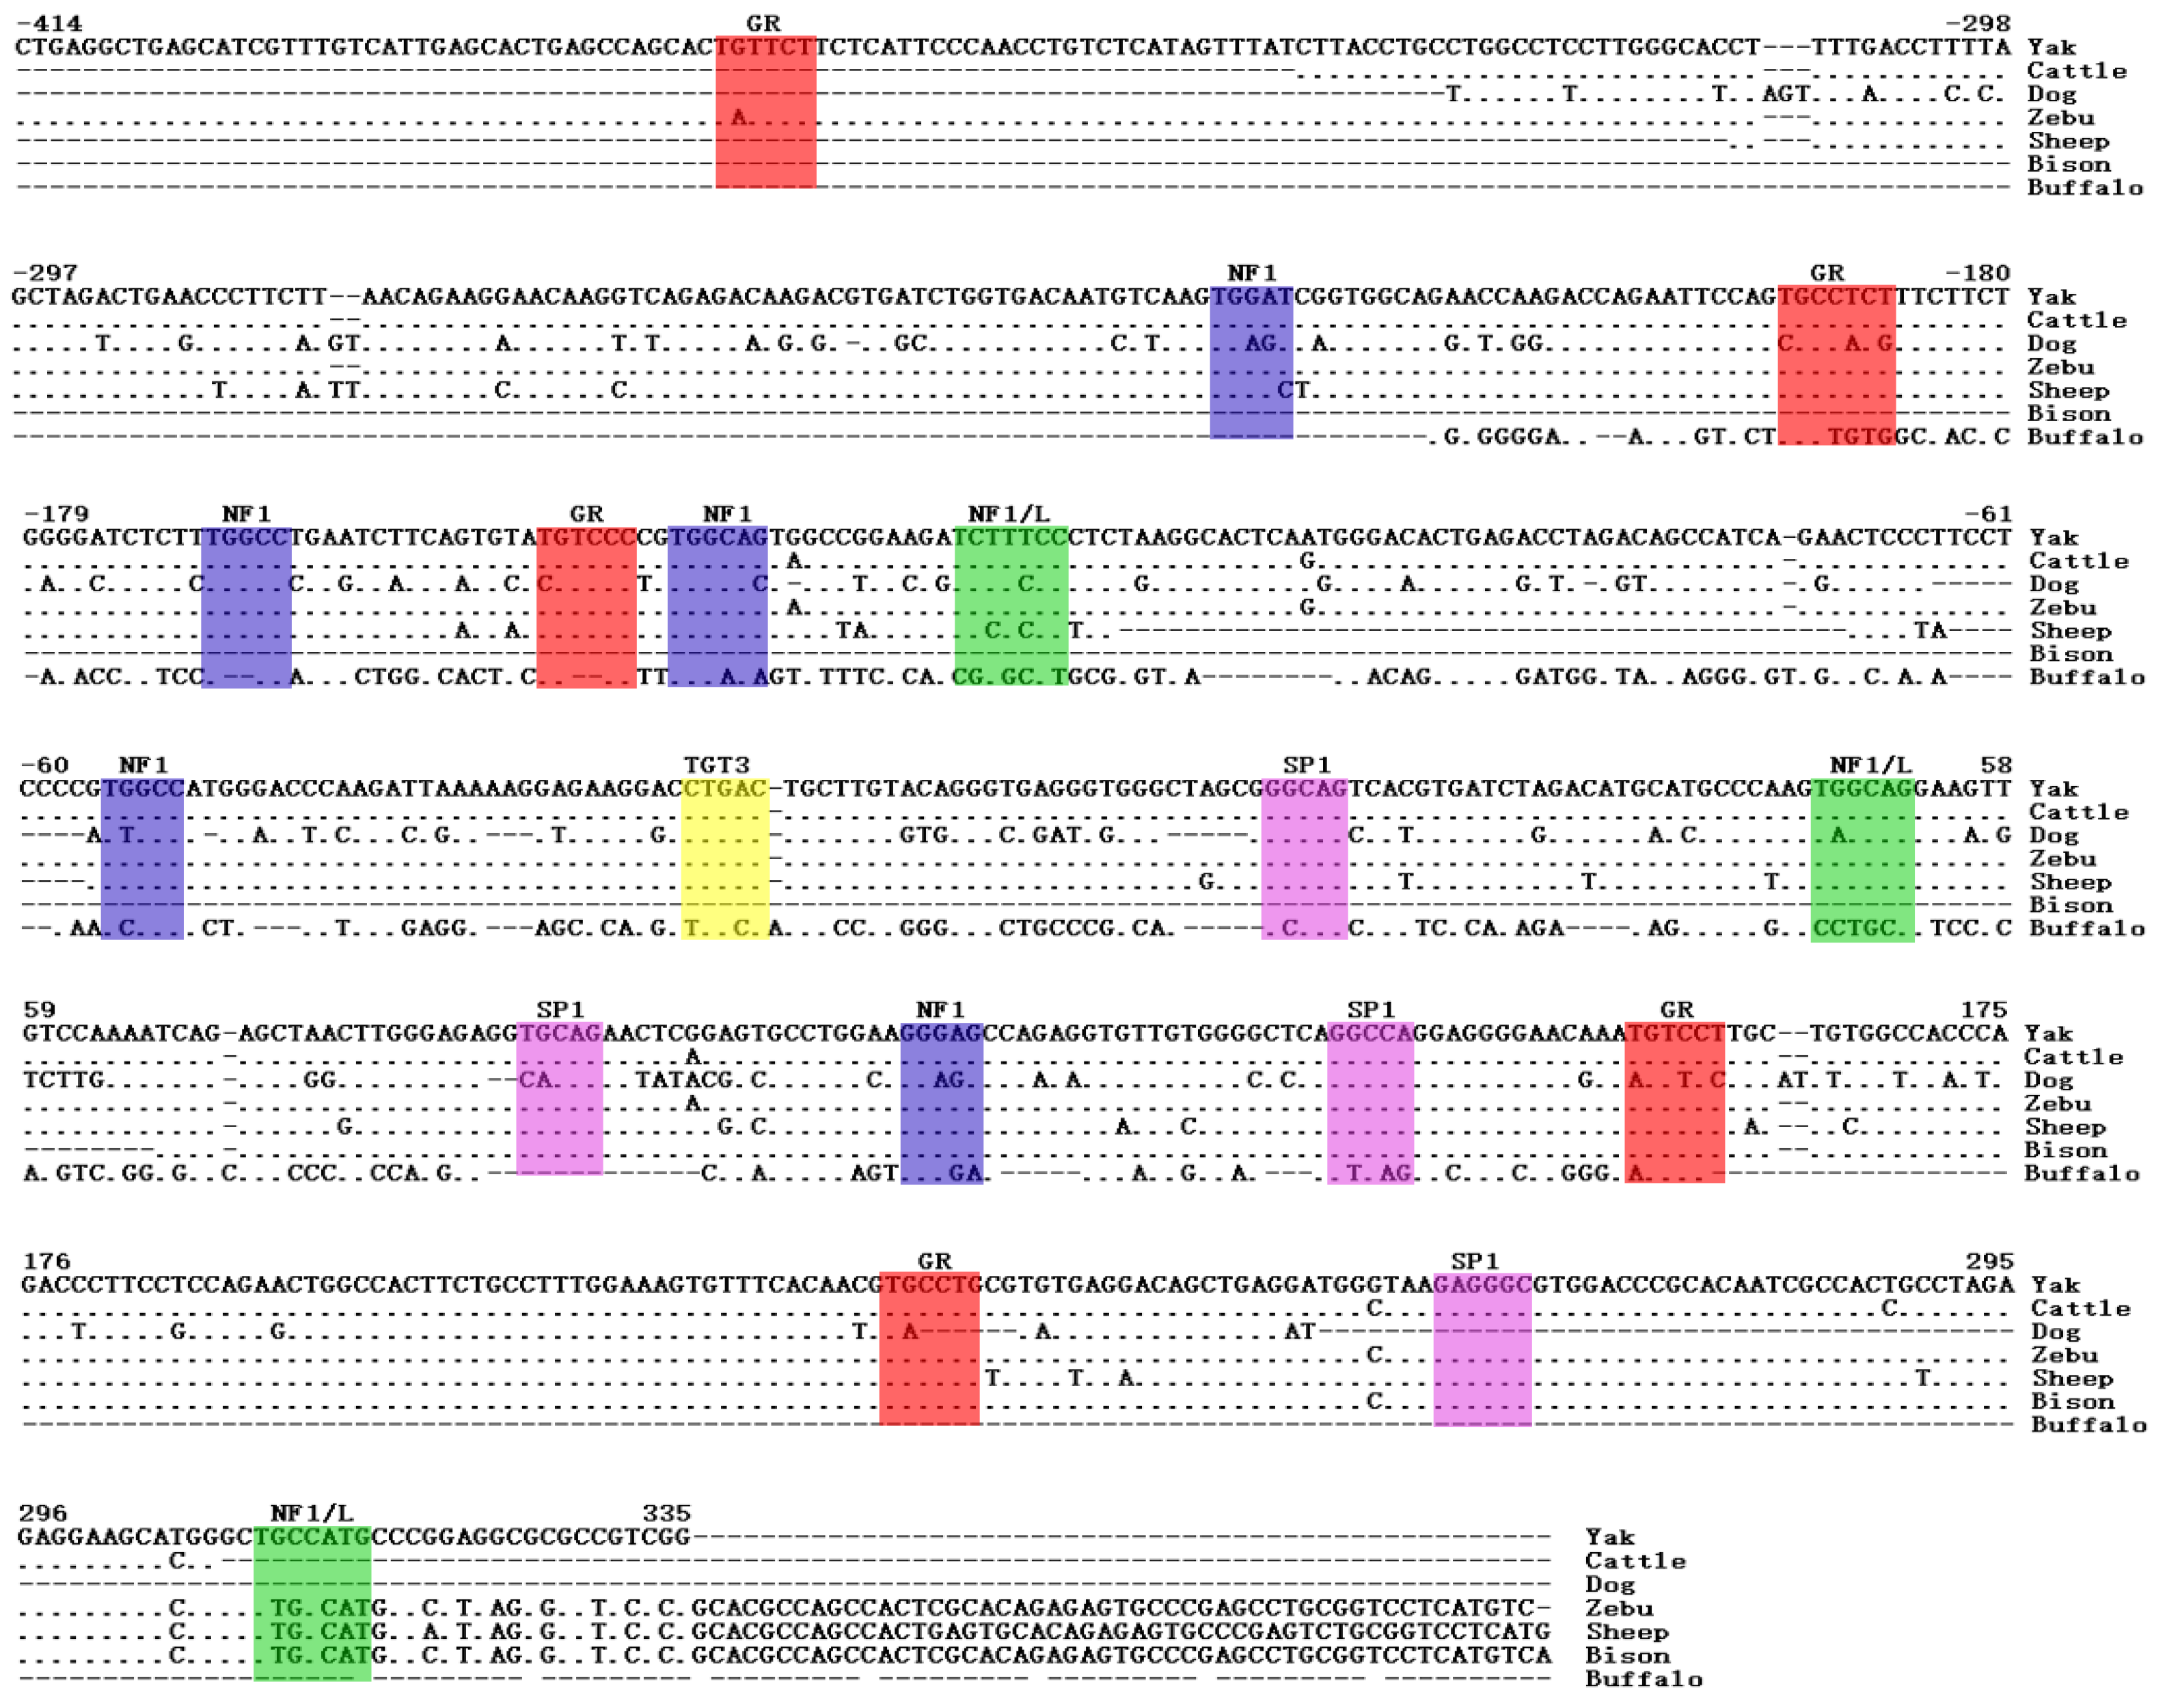This screenshot has width=2167, height=1708.
Task: Click the 335 end position number
Action: [x=666, y=1513]
